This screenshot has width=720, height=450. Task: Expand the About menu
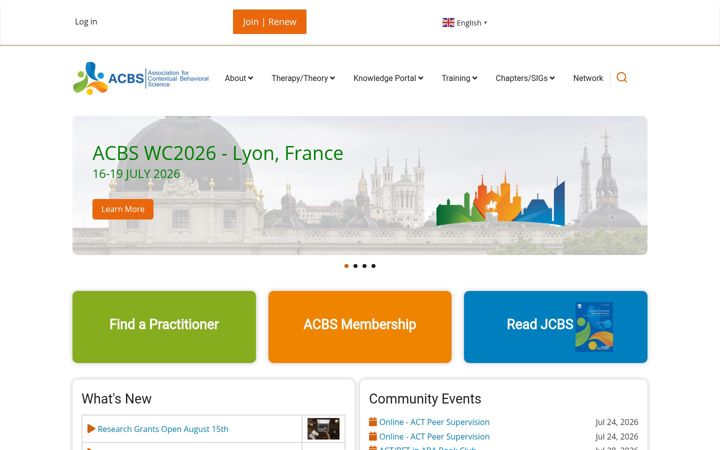click(x=239, y=78)
